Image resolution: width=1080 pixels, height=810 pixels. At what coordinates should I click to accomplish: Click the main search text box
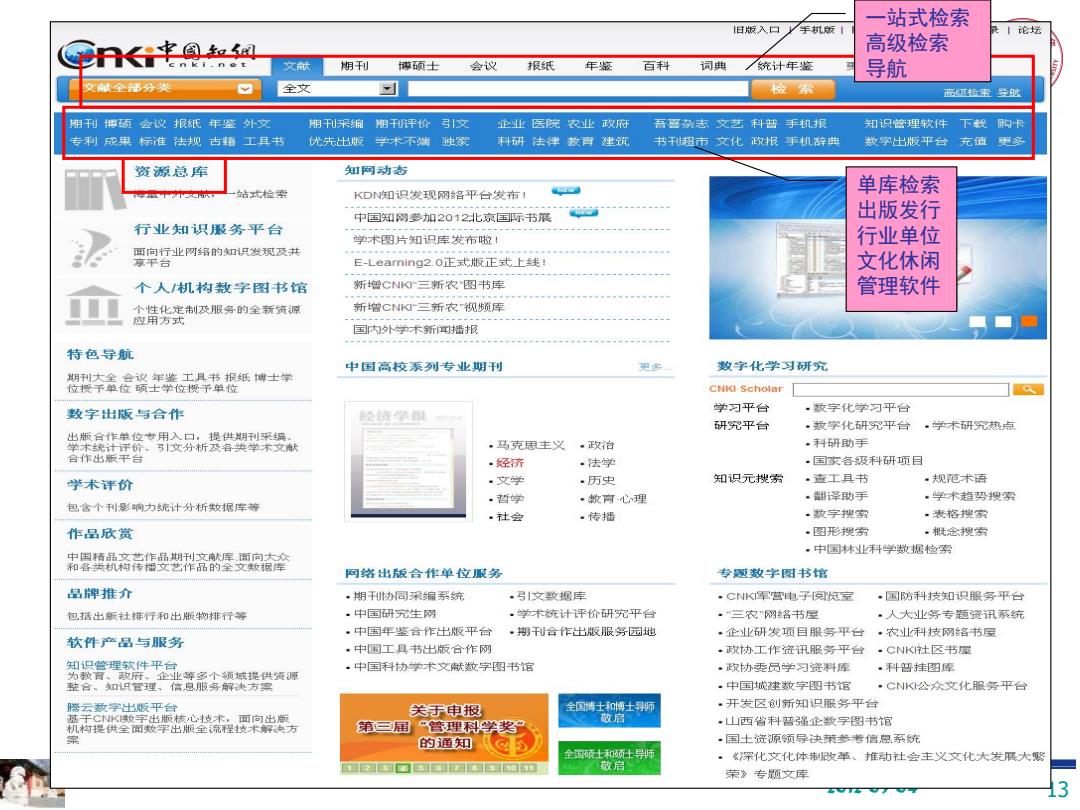[x=577, y=88]
